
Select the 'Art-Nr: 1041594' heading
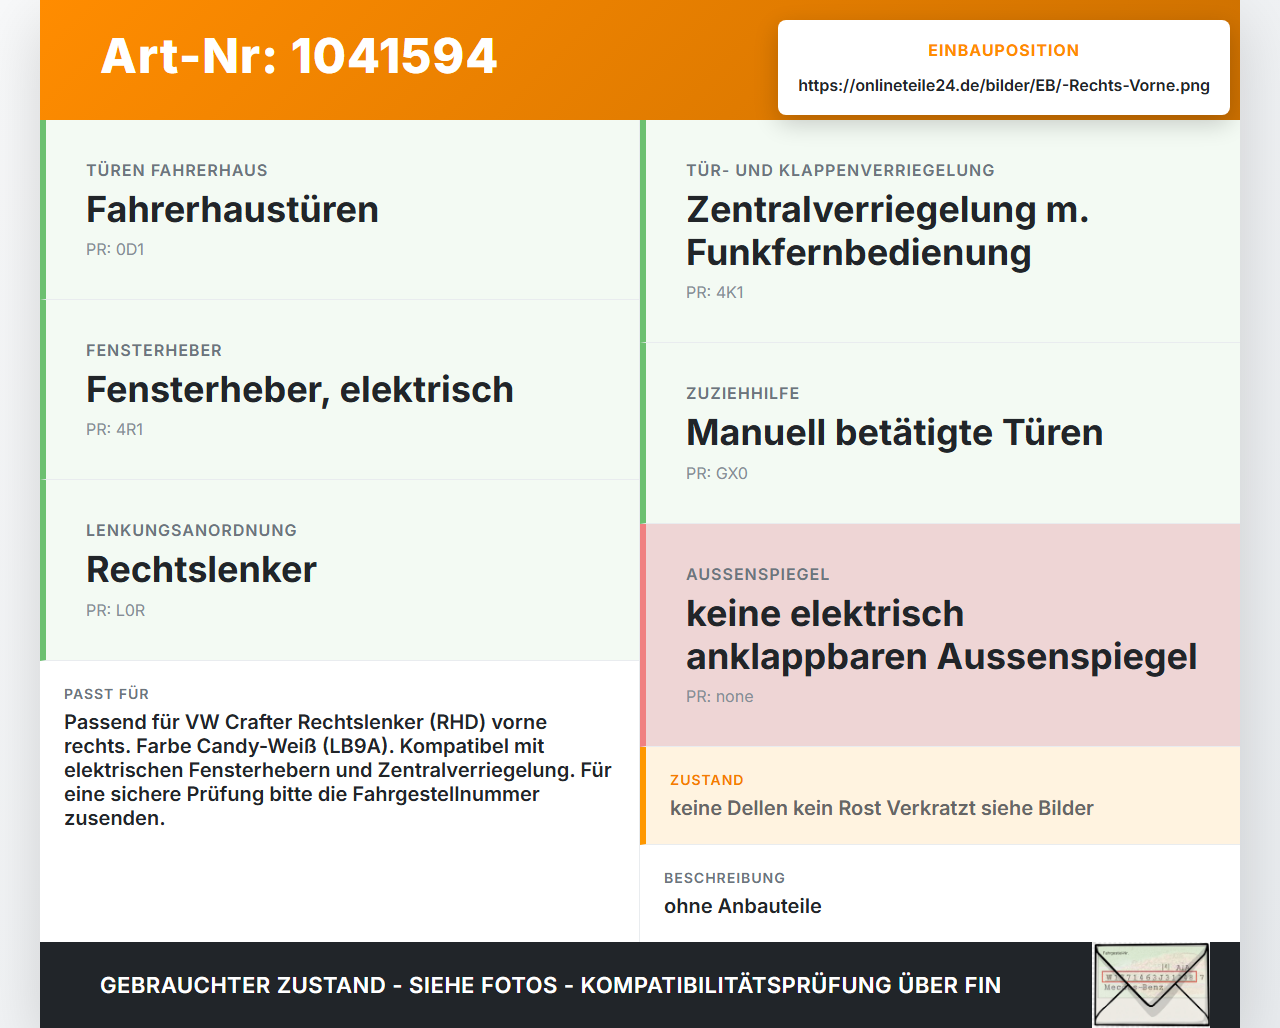point(299,56)
